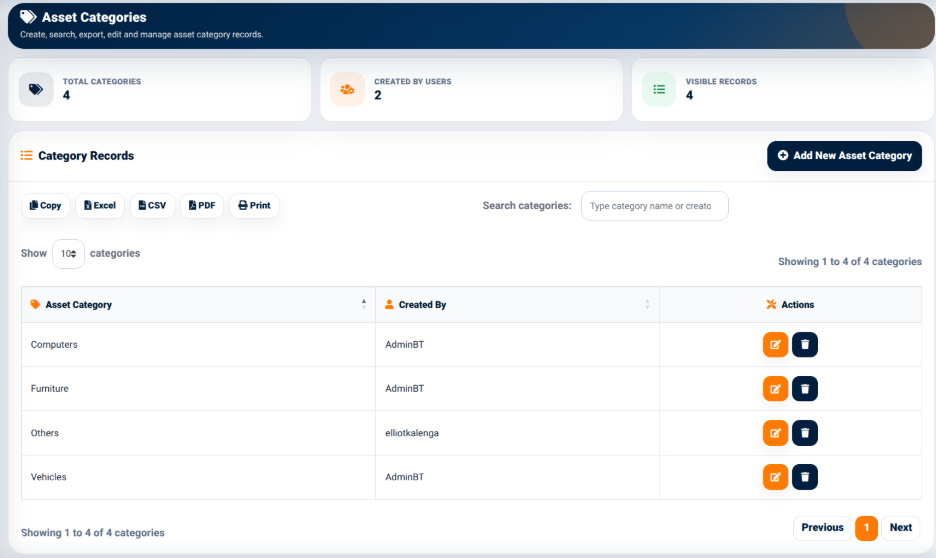The image size is (936, 558).
Task: Copy the table to clipboard
Action: point(45,205)
